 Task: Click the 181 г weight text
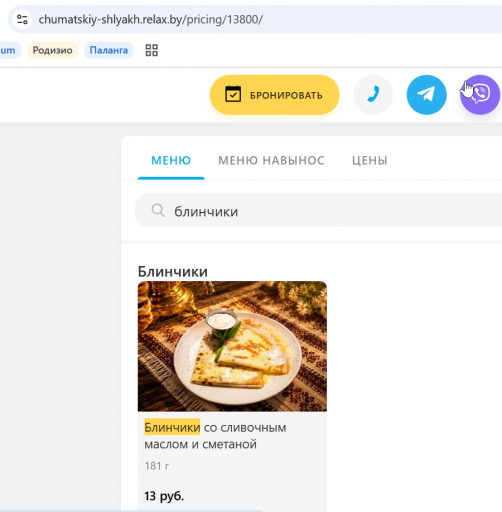coord(157,466)
